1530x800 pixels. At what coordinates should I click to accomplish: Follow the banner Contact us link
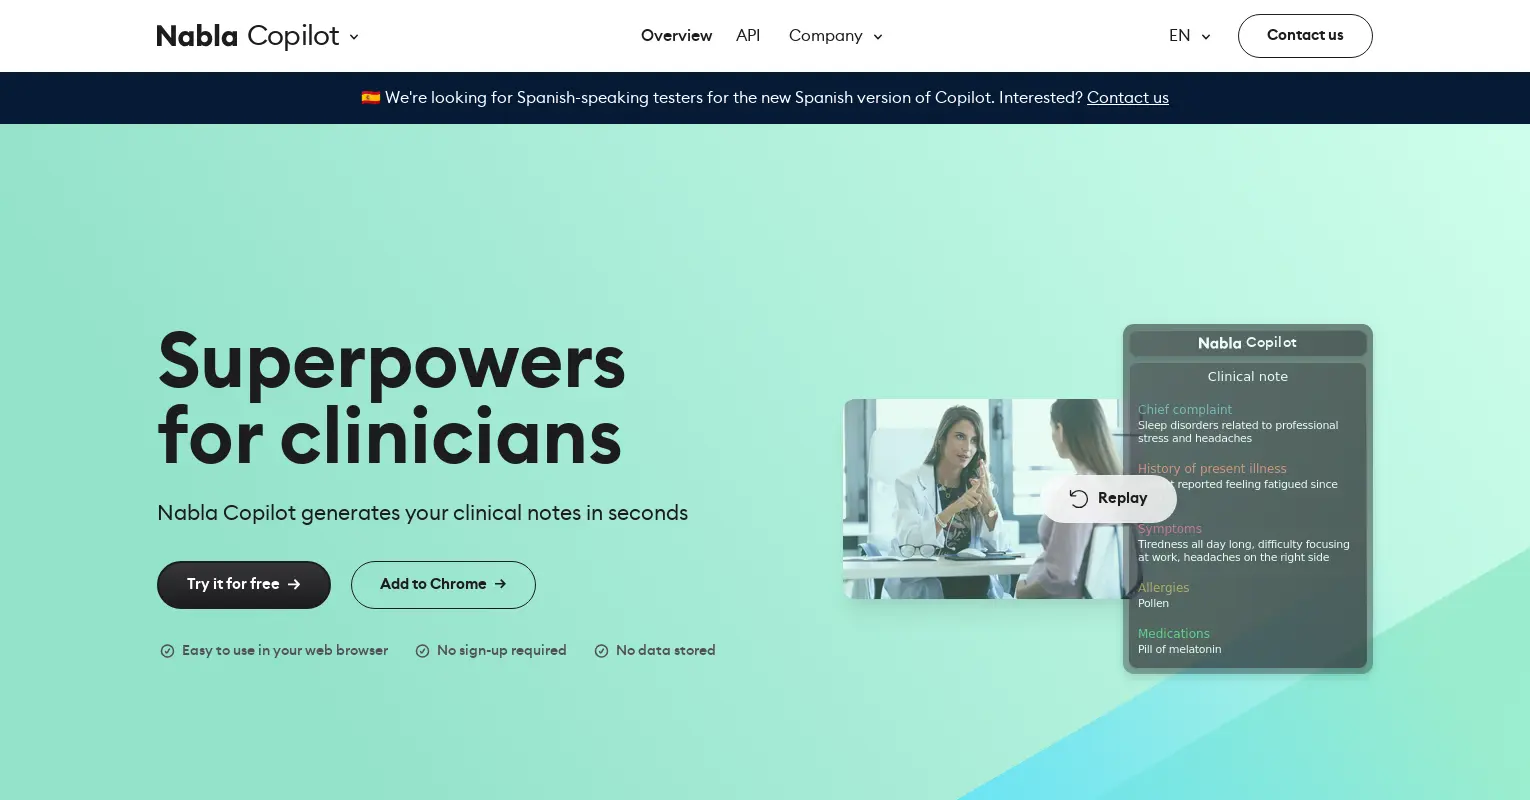point(1128,98)
